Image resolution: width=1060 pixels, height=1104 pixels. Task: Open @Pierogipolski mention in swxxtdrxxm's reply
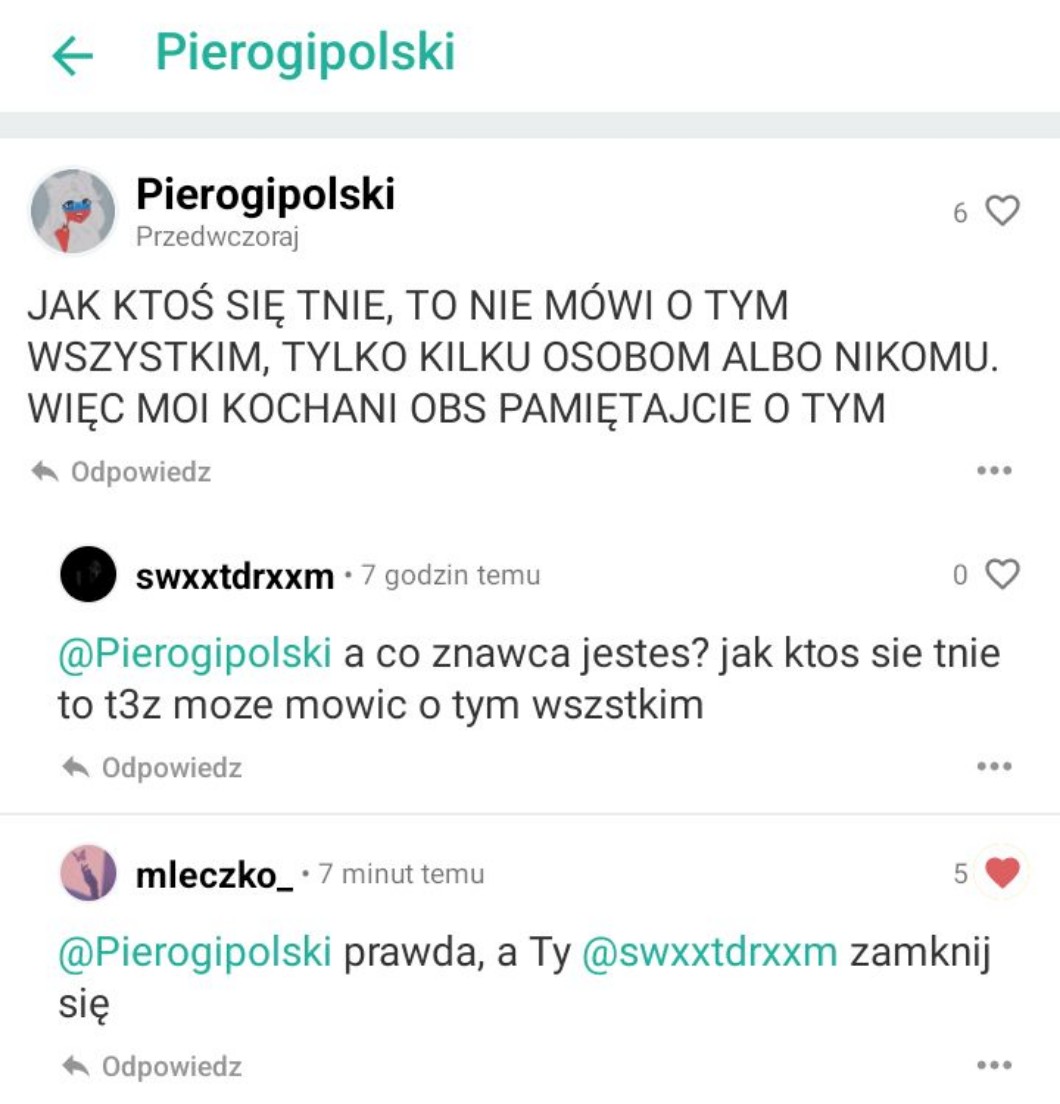[x=195, y=653]
